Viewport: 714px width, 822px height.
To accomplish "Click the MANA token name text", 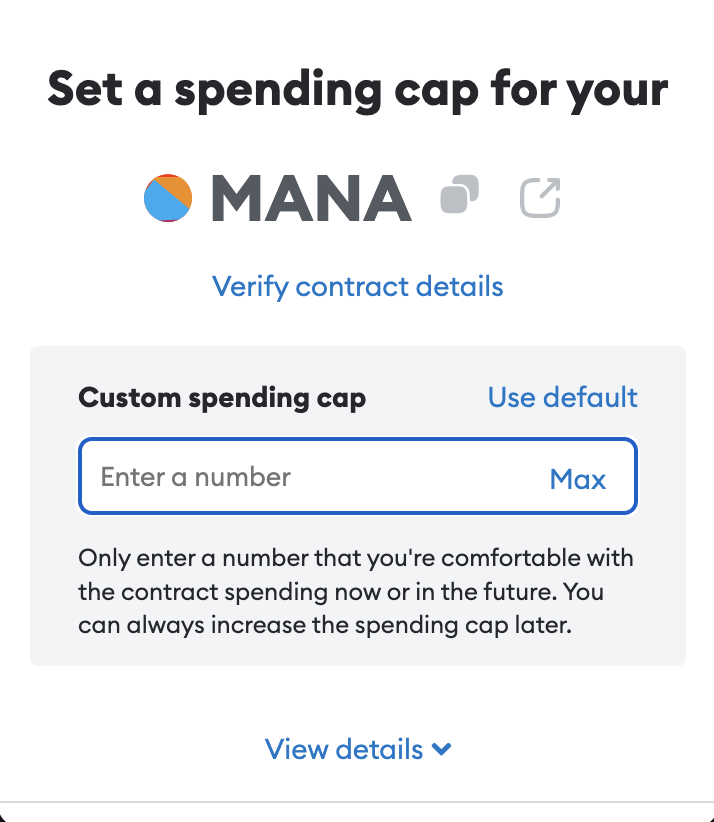I will pyautogui.click(x=311, y=197).
